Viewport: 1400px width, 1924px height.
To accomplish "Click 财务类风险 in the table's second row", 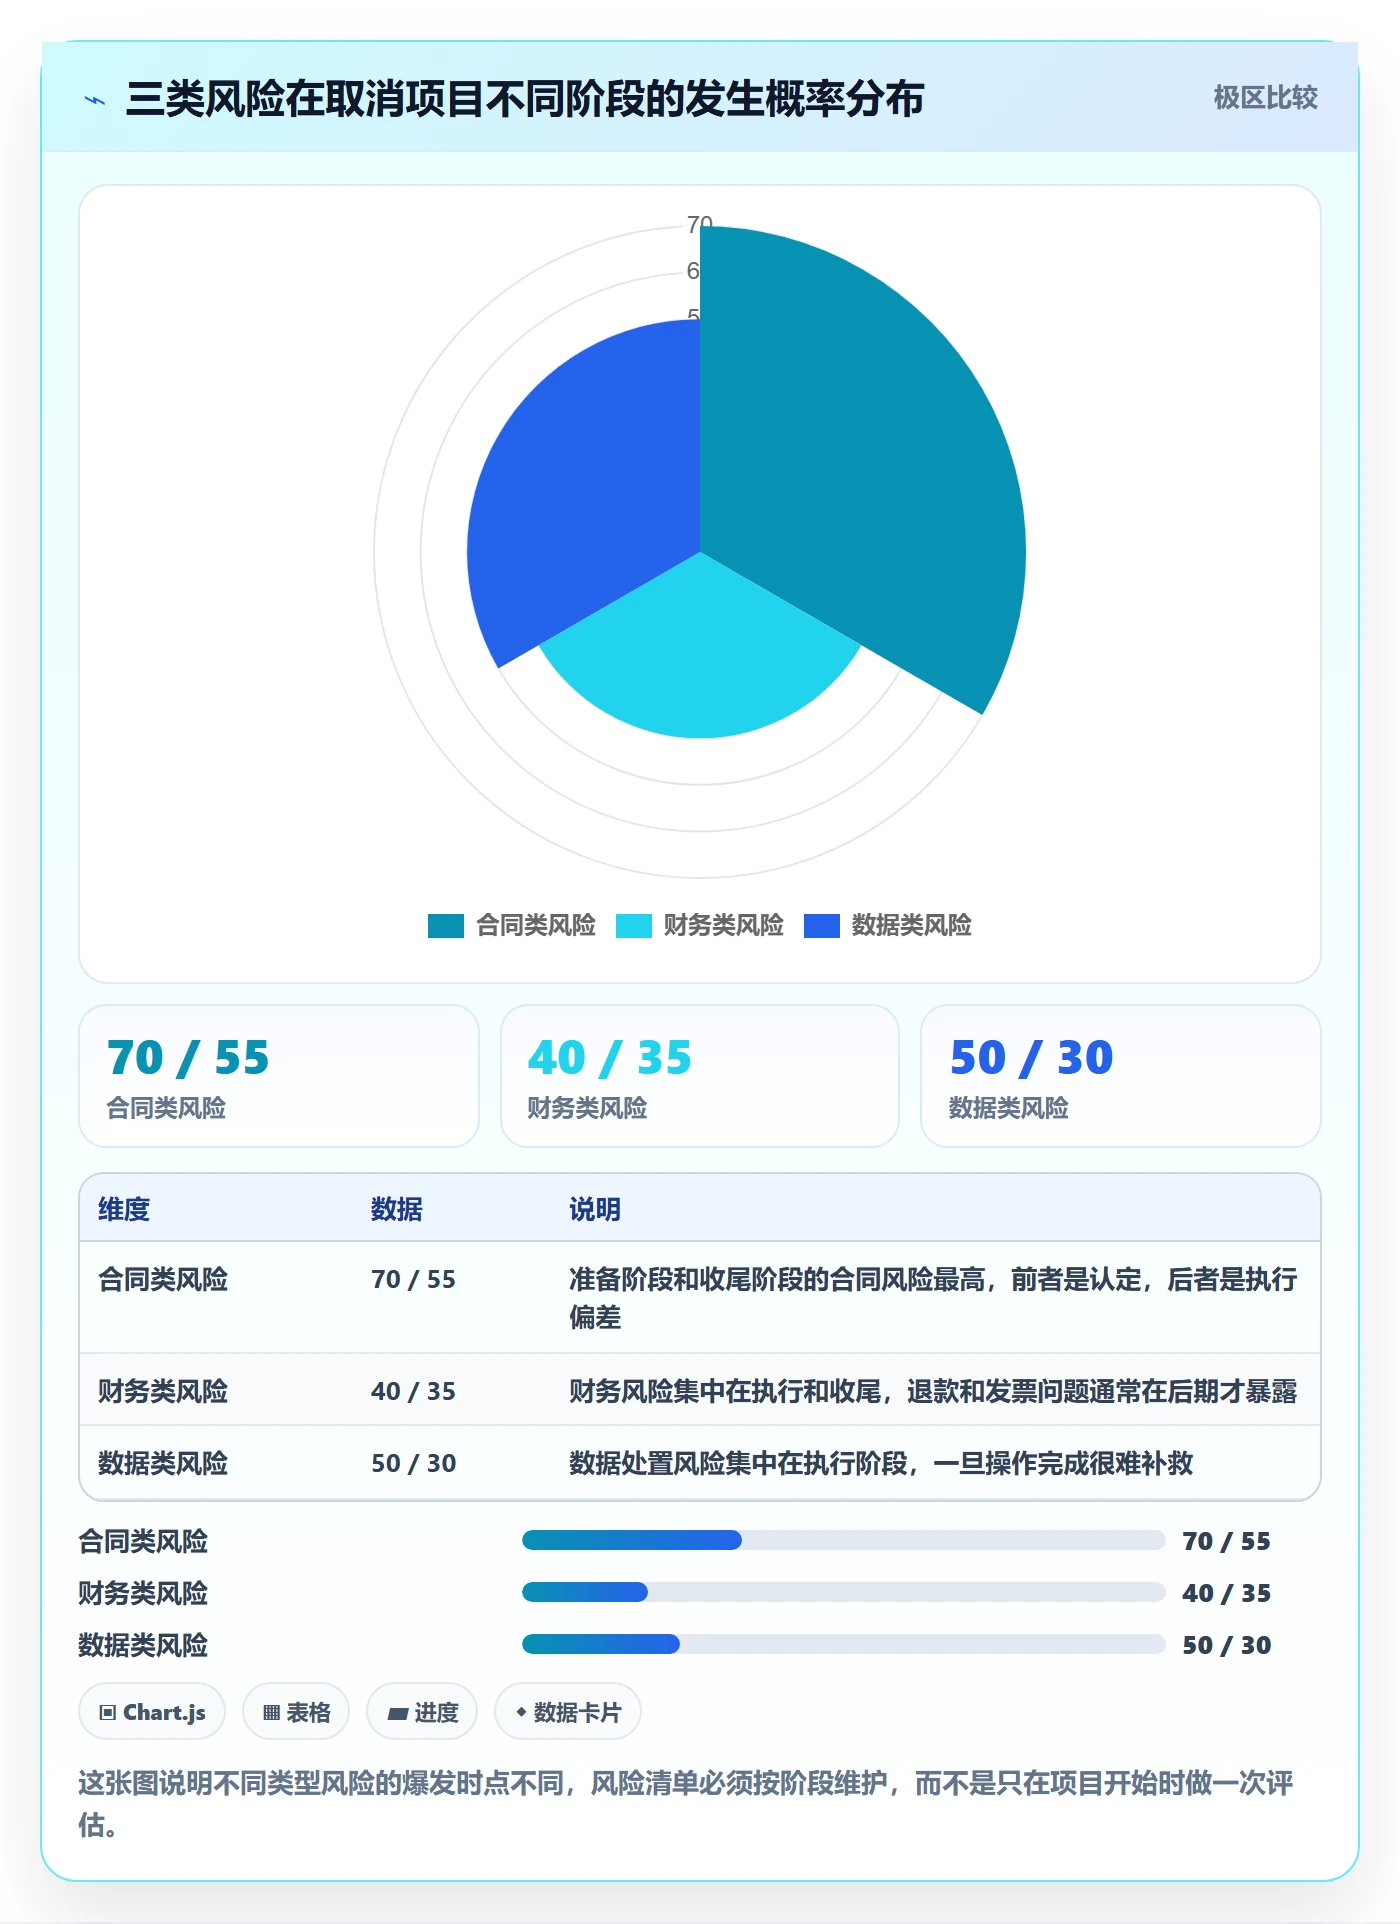I will pyautogui.click(x=163, y=1391).
